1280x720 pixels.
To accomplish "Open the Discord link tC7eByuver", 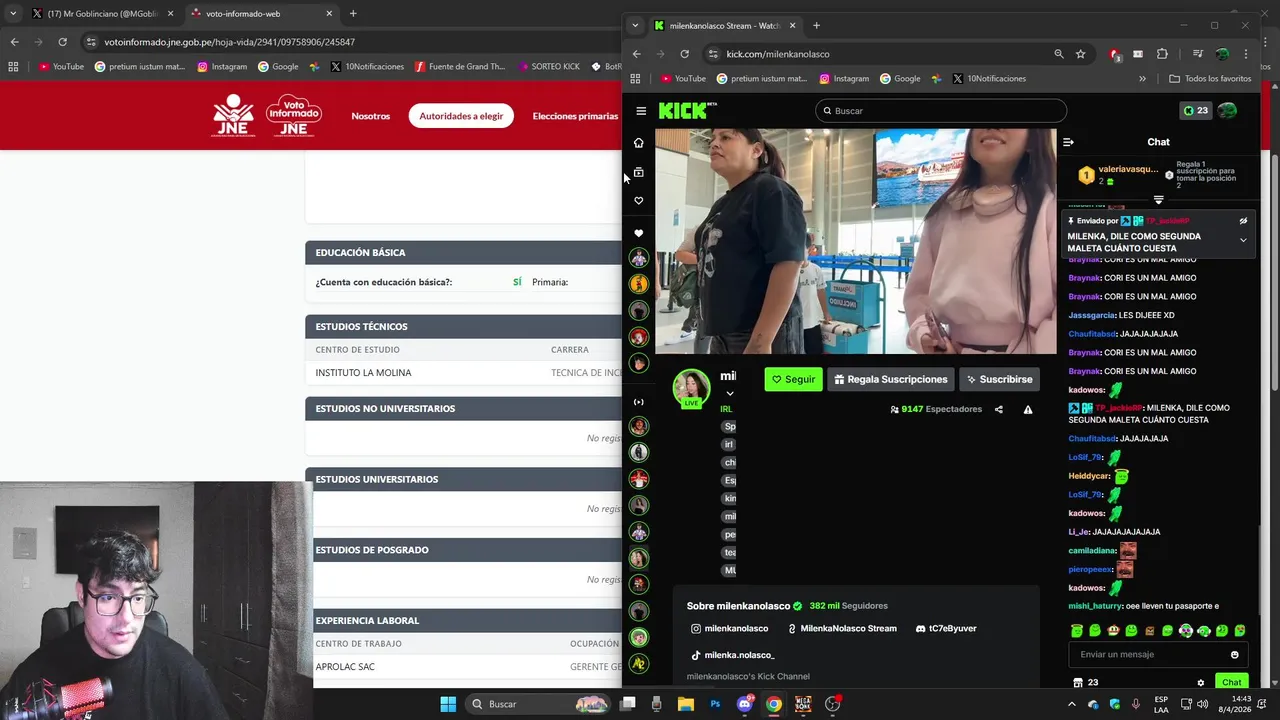I will pos(946,628).
